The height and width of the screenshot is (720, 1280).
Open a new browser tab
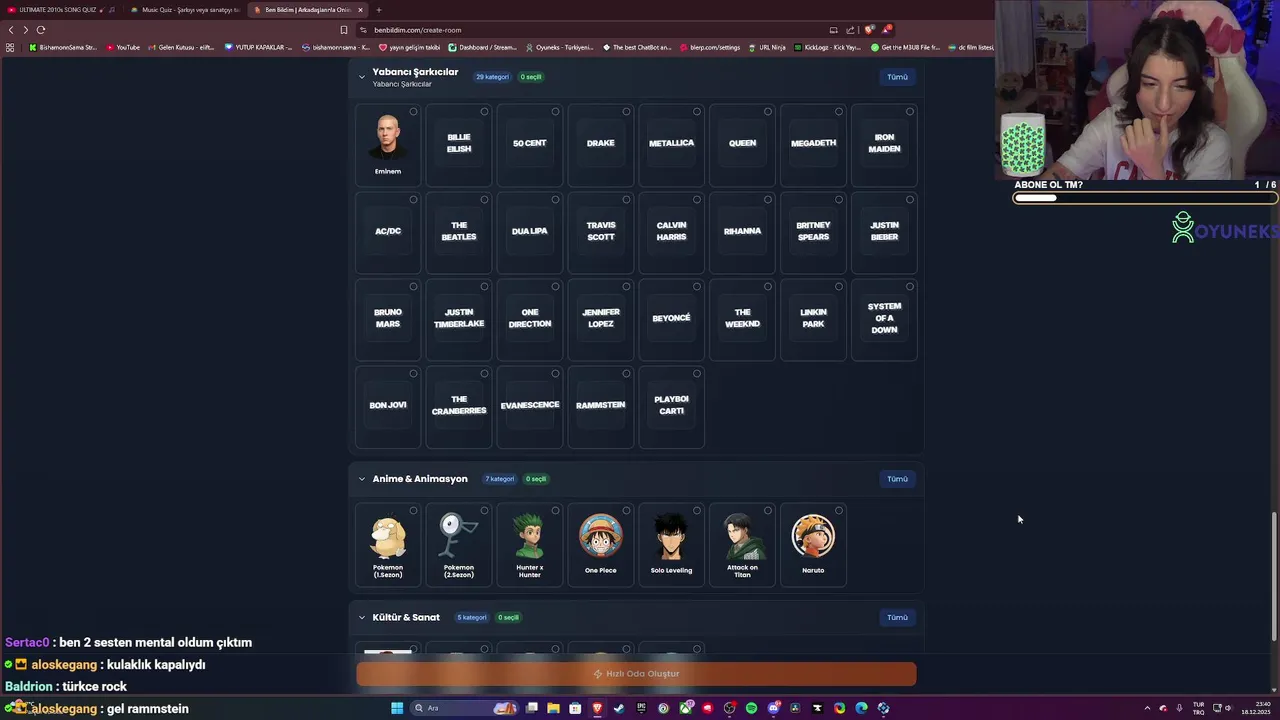(378, 10)
